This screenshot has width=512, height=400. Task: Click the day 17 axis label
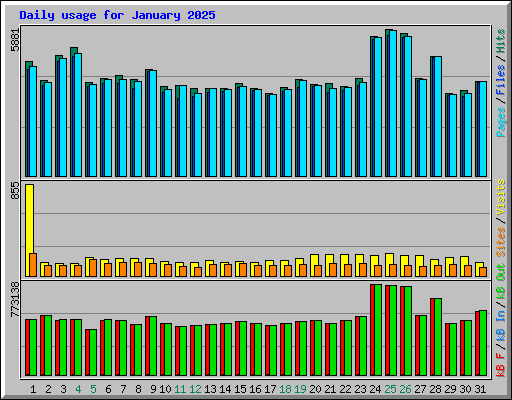click(x=270, y=389)
